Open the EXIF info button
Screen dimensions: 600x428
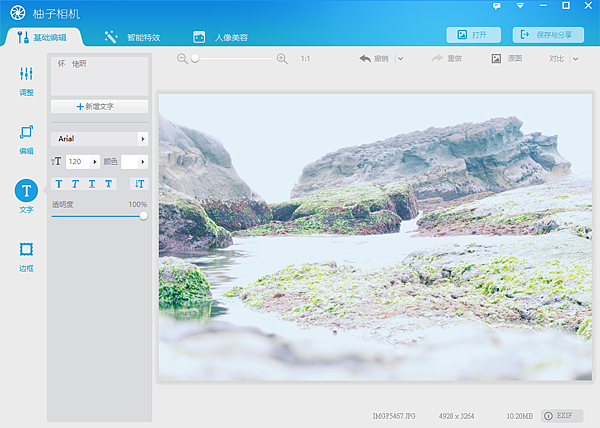tap(562, 416)
